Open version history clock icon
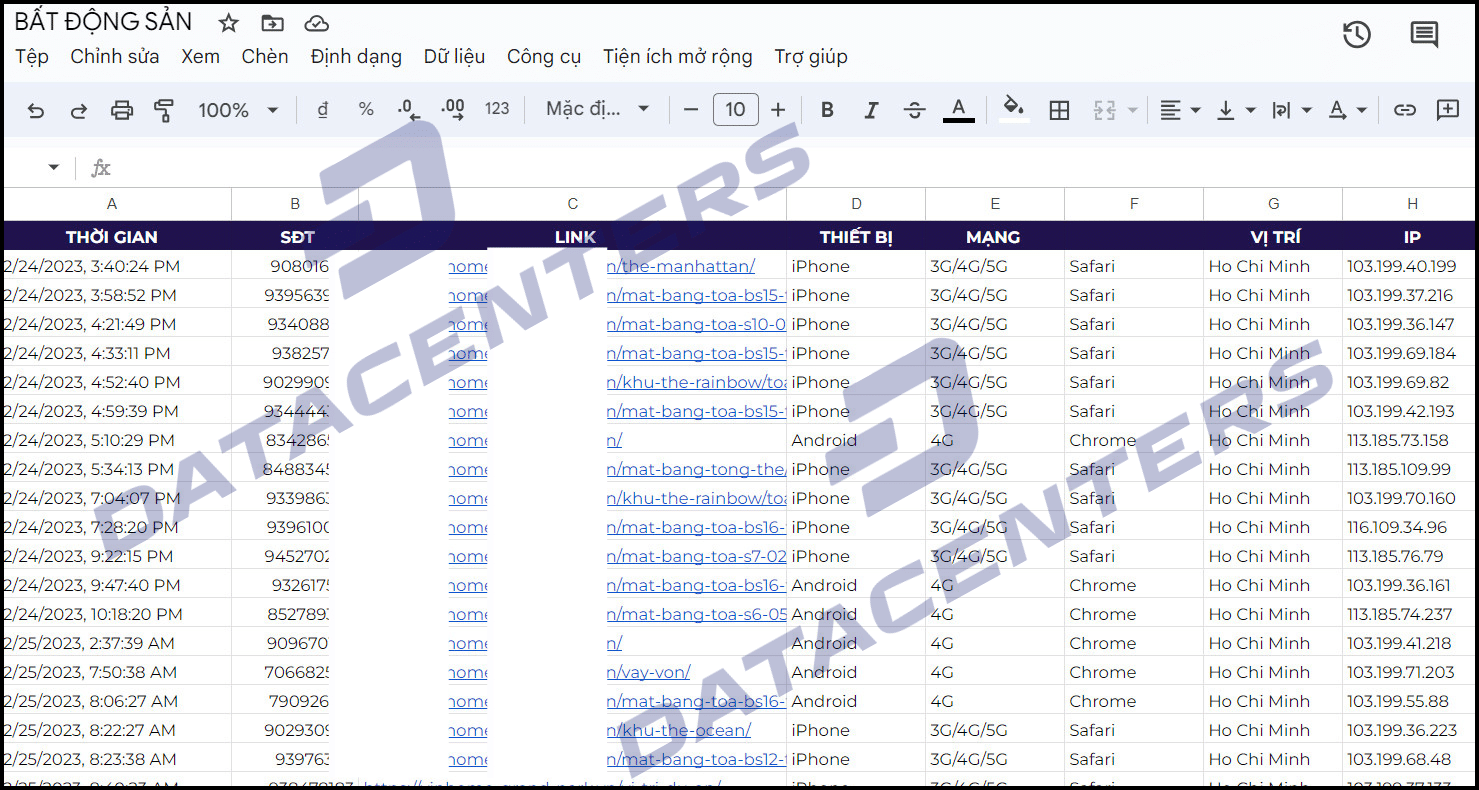The height and width of the screenshot is (790, 1479). 1356,35
